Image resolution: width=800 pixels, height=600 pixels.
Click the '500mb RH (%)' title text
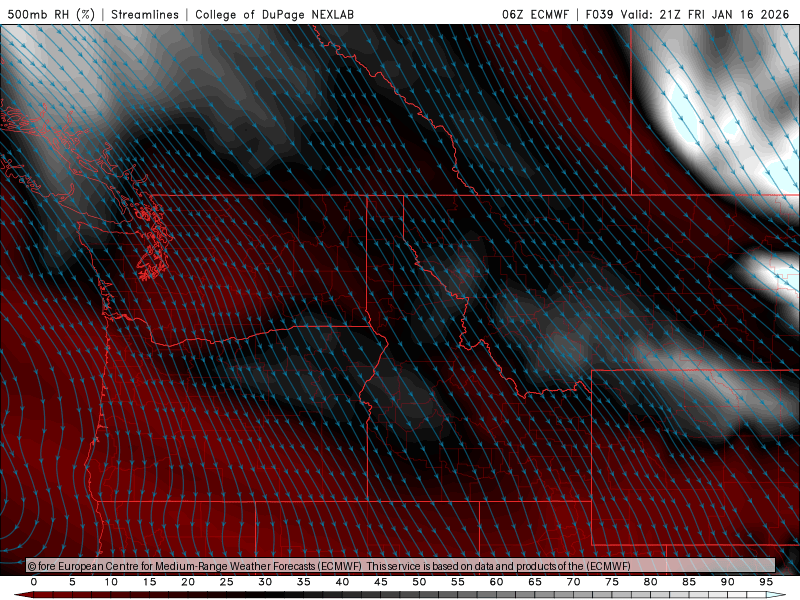click(51, 14)
